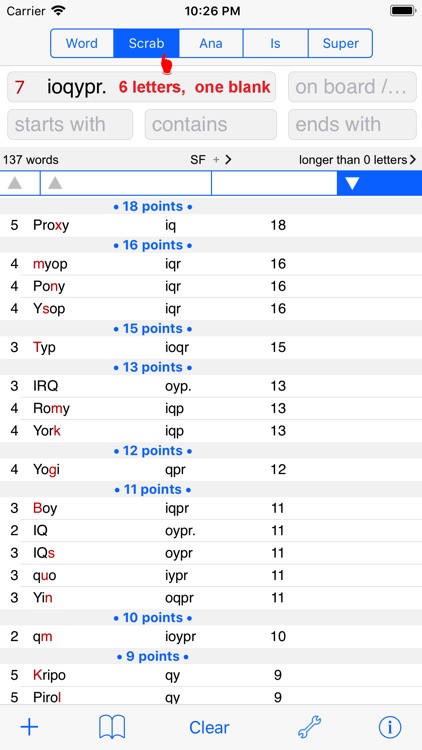Select the Is tab
Viewport: 422px width, 750px height.
click(276, 43)
